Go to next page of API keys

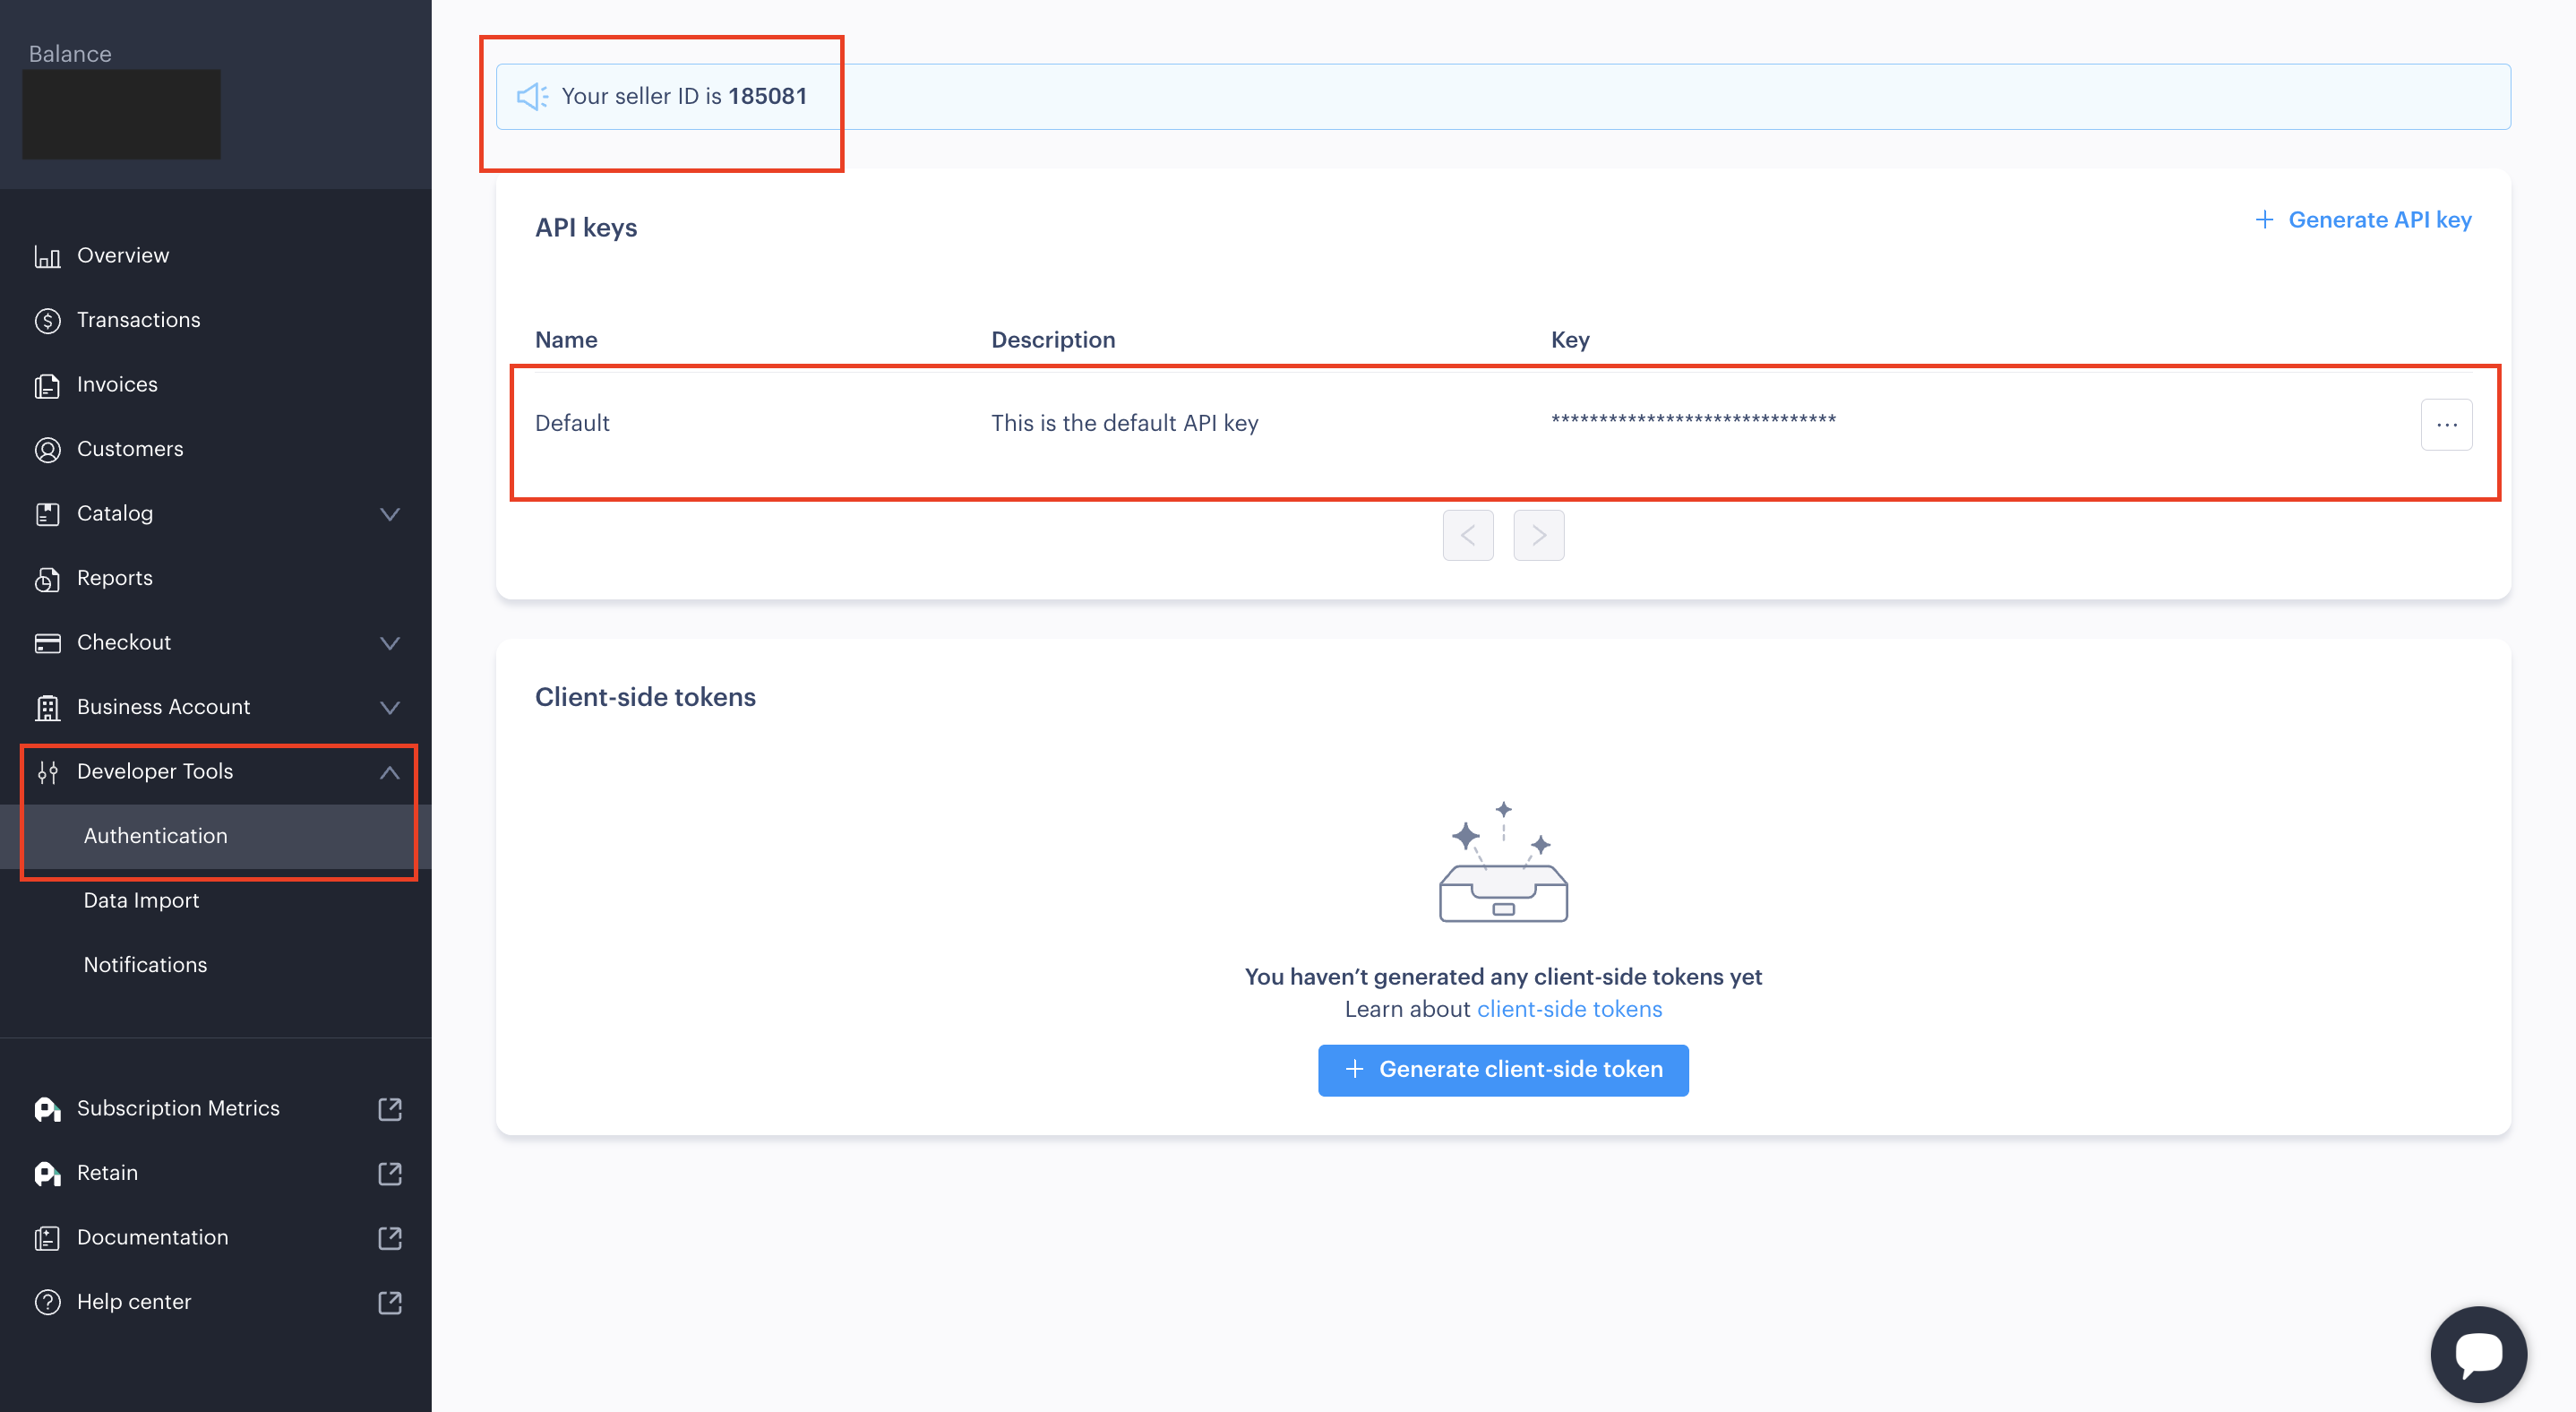pos(1538,536)
